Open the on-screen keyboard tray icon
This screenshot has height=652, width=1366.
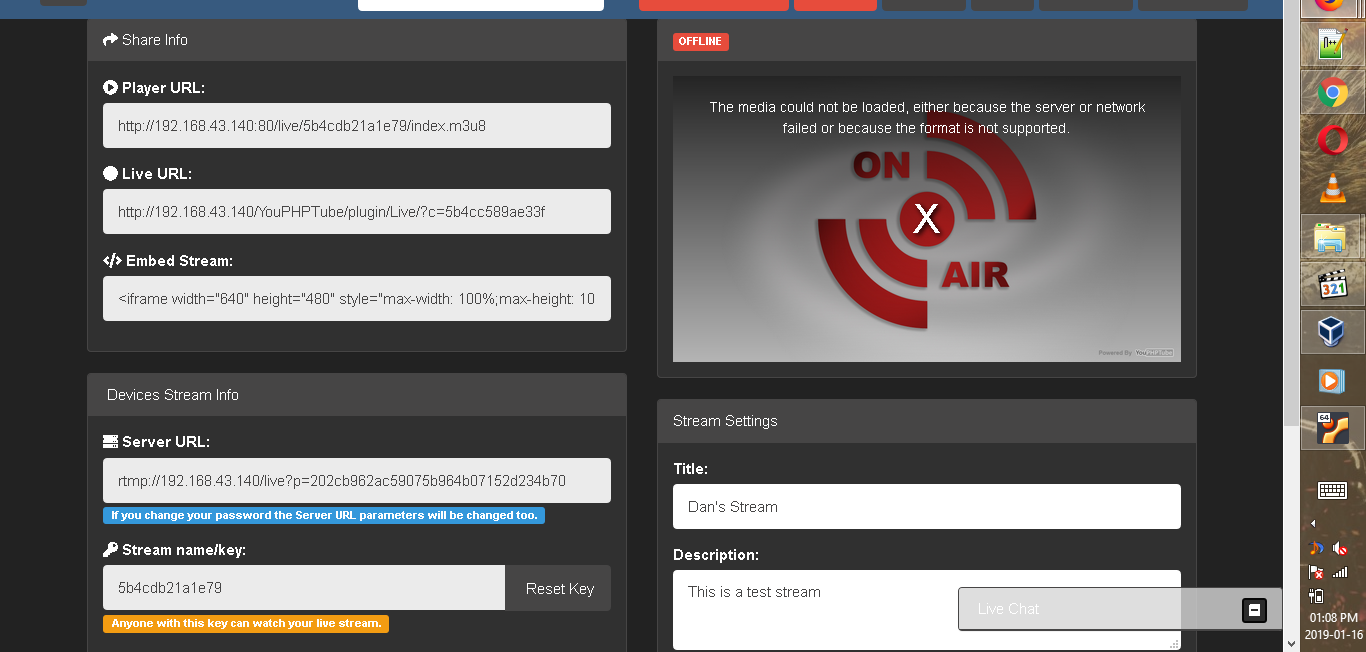click(1332, 490)
